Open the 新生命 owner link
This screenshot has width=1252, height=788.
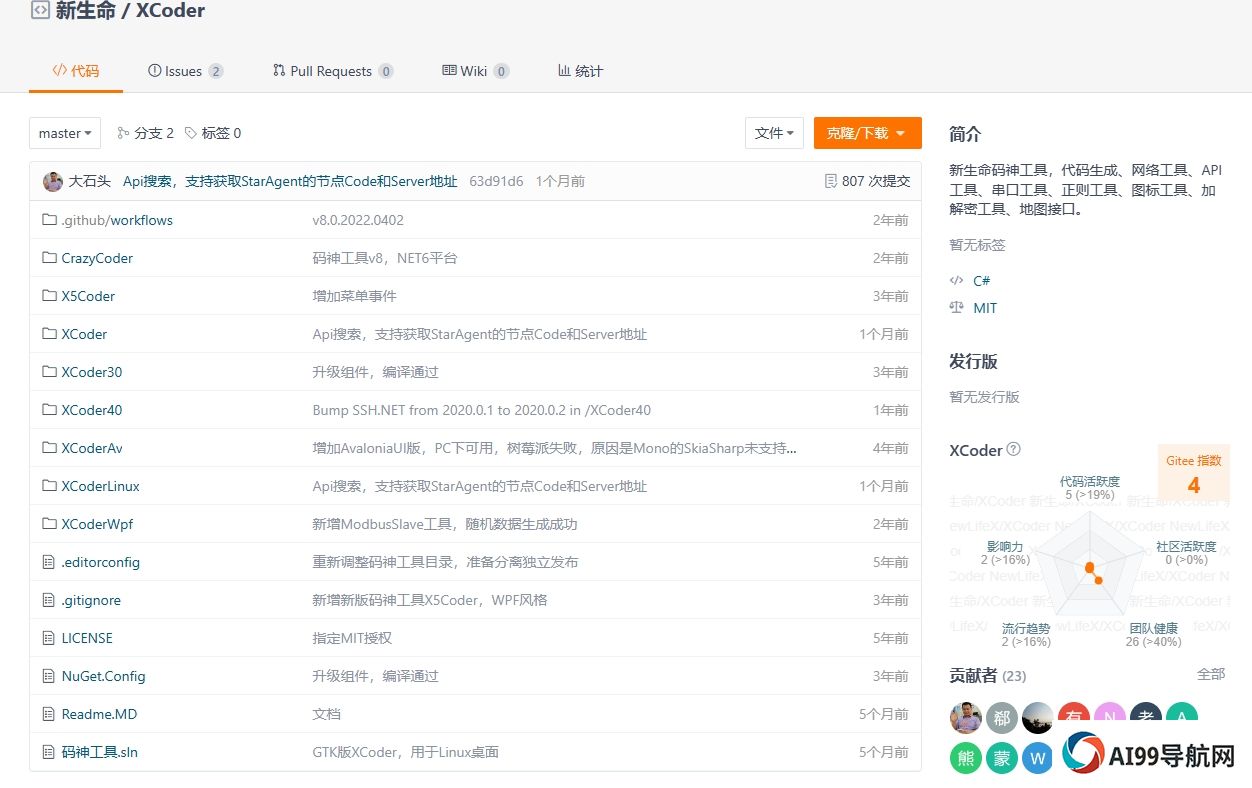pos(85,11)
